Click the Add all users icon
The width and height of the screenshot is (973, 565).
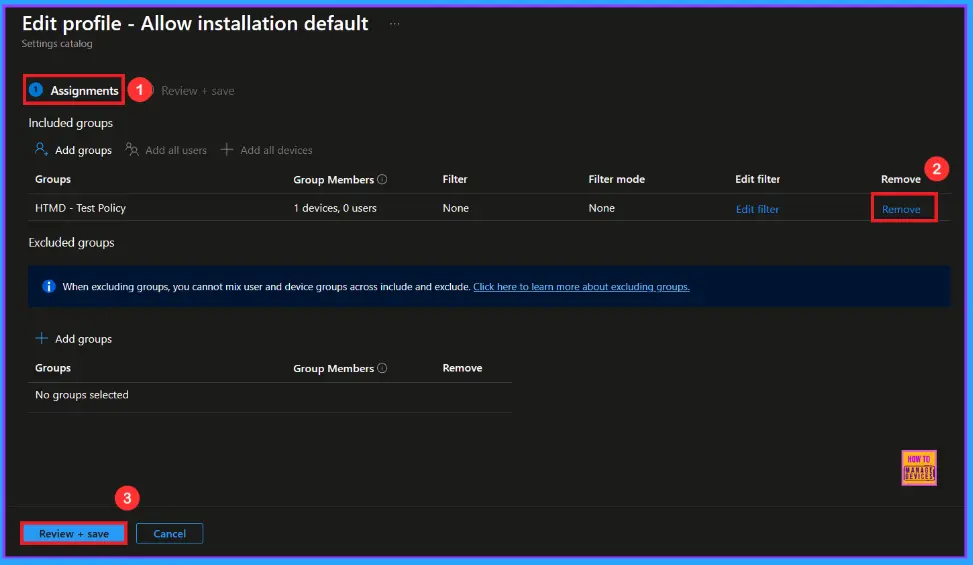(132, 149)
